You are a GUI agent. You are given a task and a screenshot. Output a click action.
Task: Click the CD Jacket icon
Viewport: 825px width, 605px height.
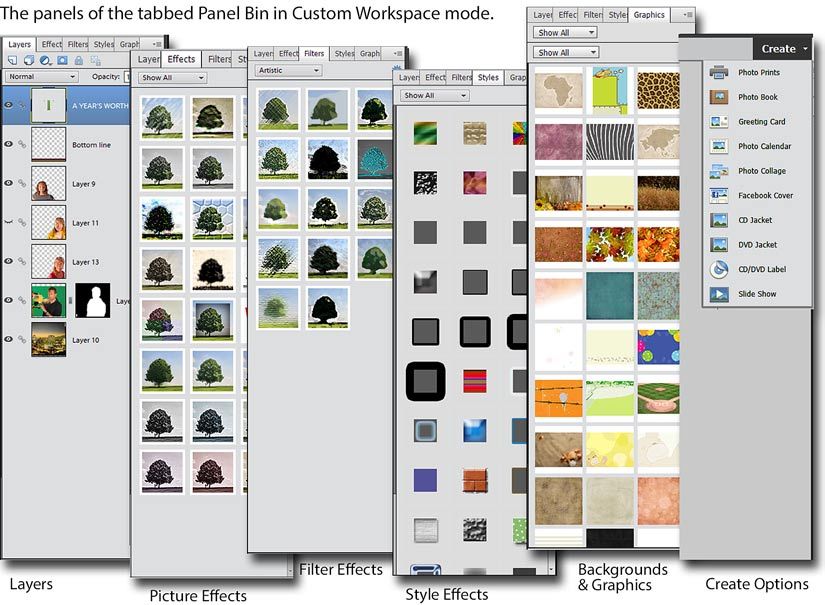pos(719,220)
